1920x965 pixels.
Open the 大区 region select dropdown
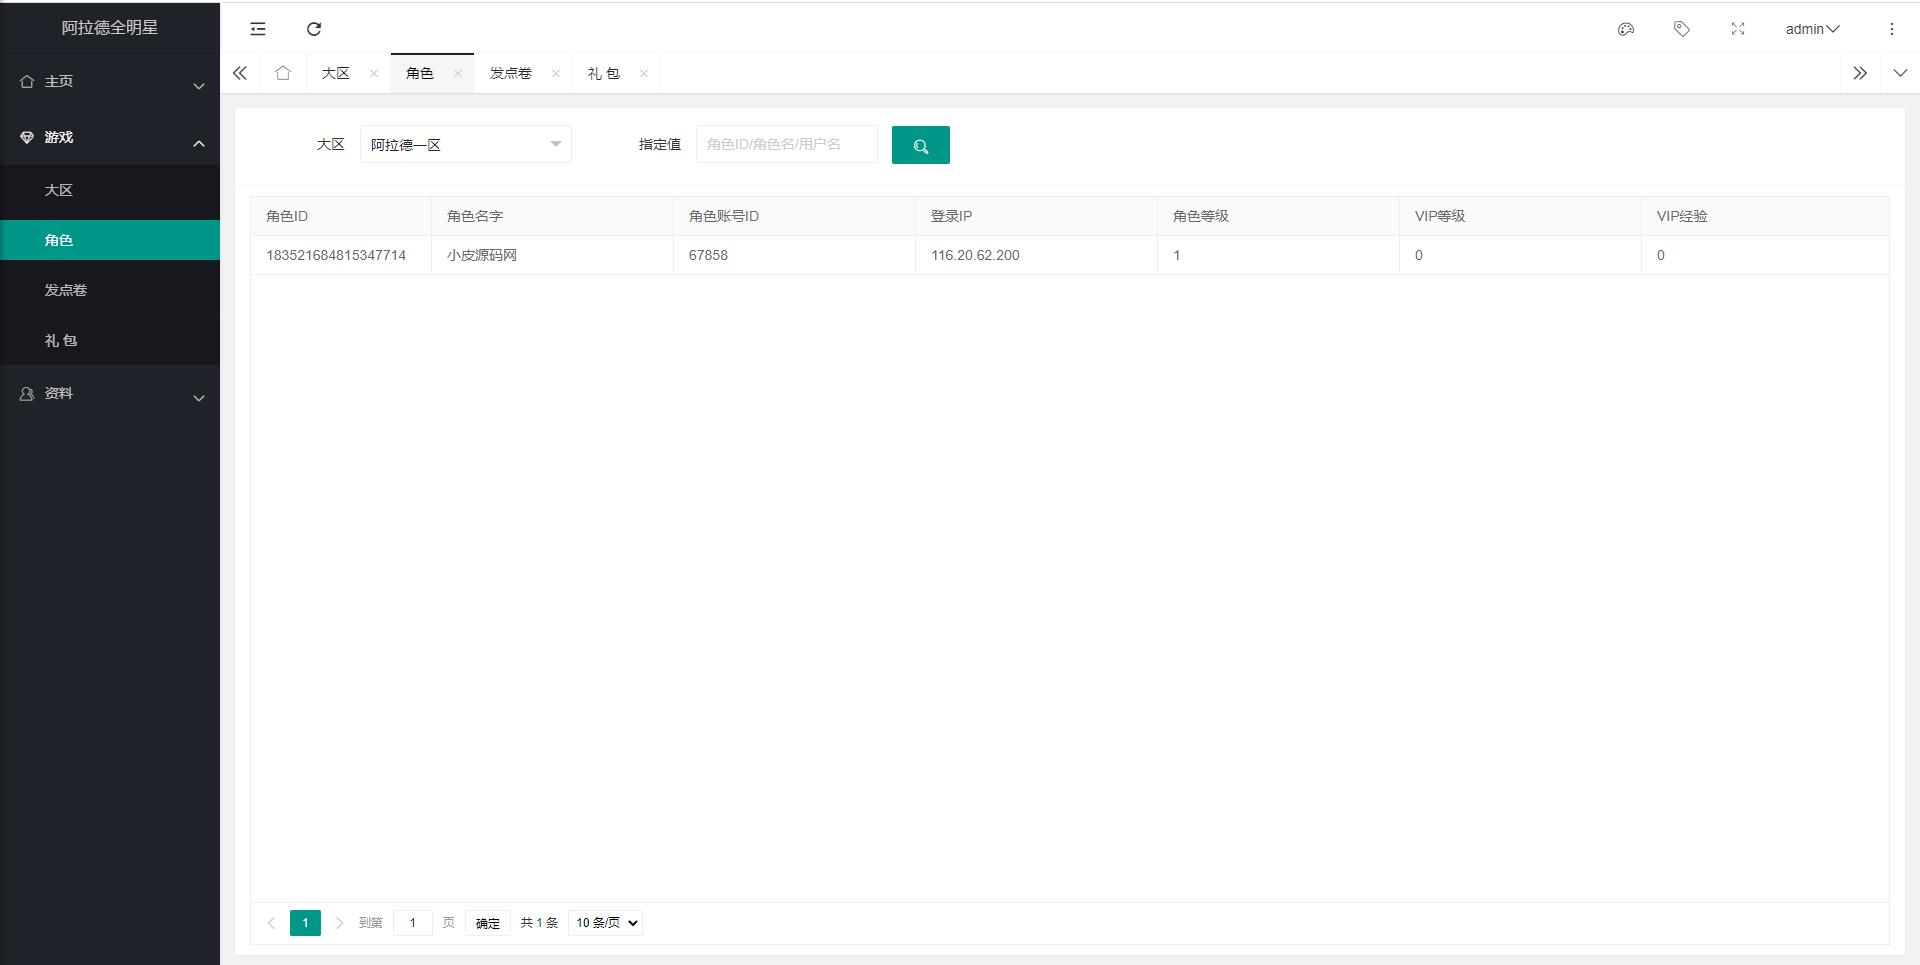tap(465, 144)
